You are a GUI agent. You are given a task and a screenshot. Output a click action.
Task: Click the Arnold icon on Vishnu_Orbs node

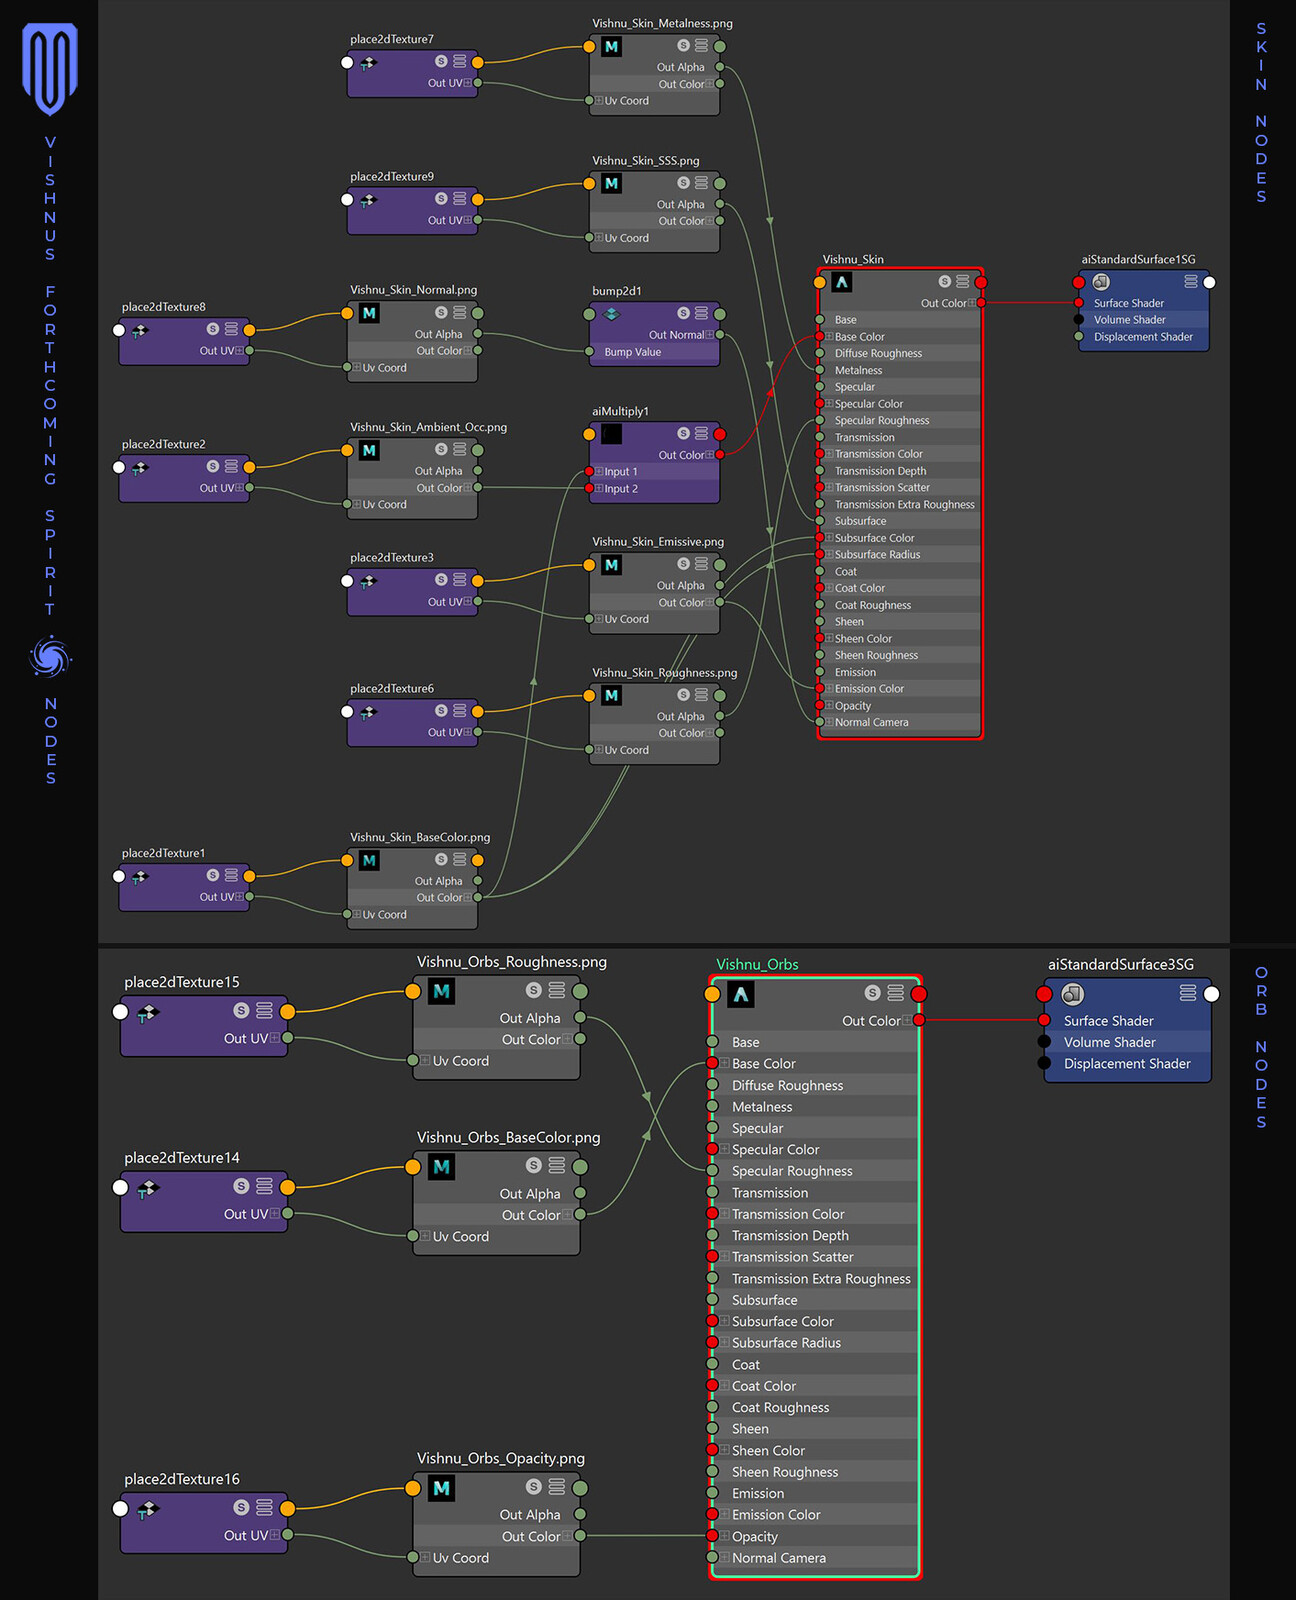[x=741, y=994]
